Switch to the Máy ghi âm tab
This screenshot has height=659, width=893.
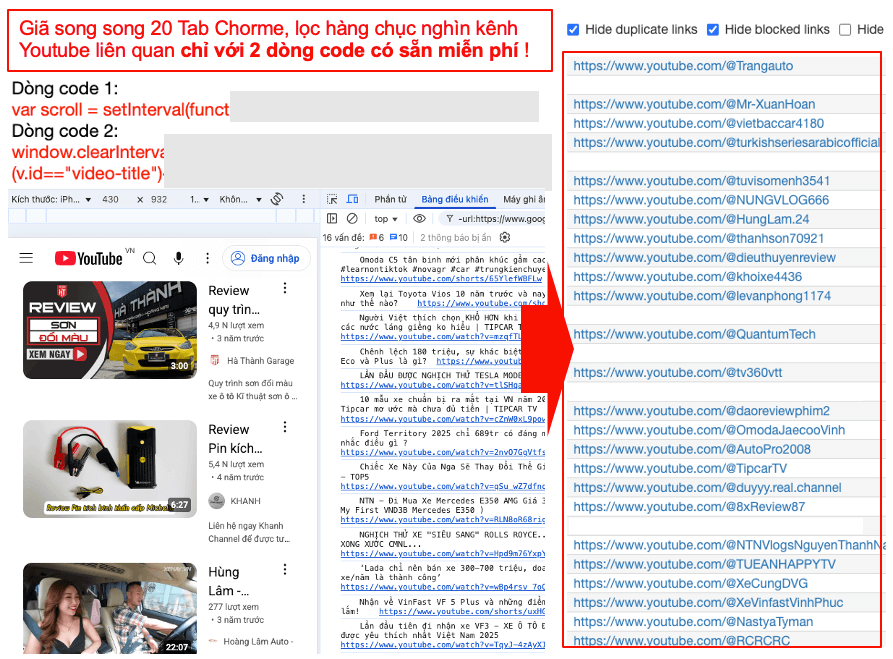[x=523, y=199]
